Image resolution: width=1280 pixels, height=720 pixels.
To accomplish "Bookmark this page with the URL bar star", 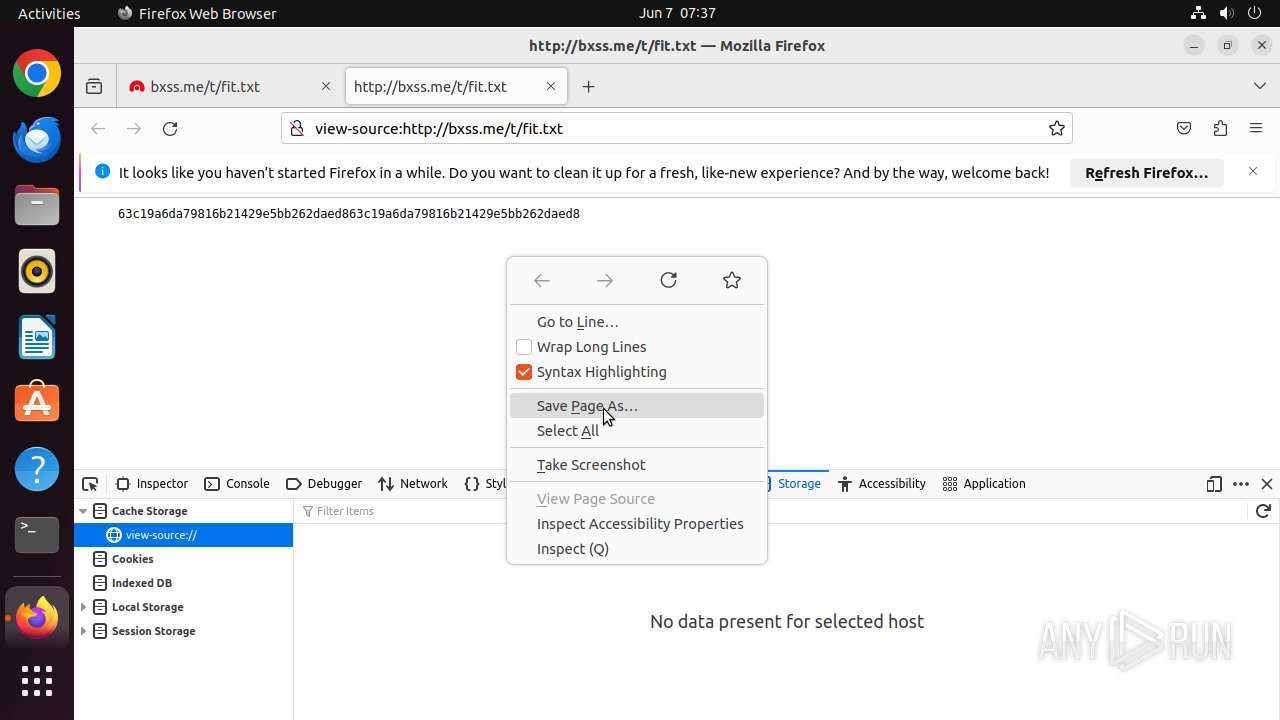I will (x=1056, y=128).
